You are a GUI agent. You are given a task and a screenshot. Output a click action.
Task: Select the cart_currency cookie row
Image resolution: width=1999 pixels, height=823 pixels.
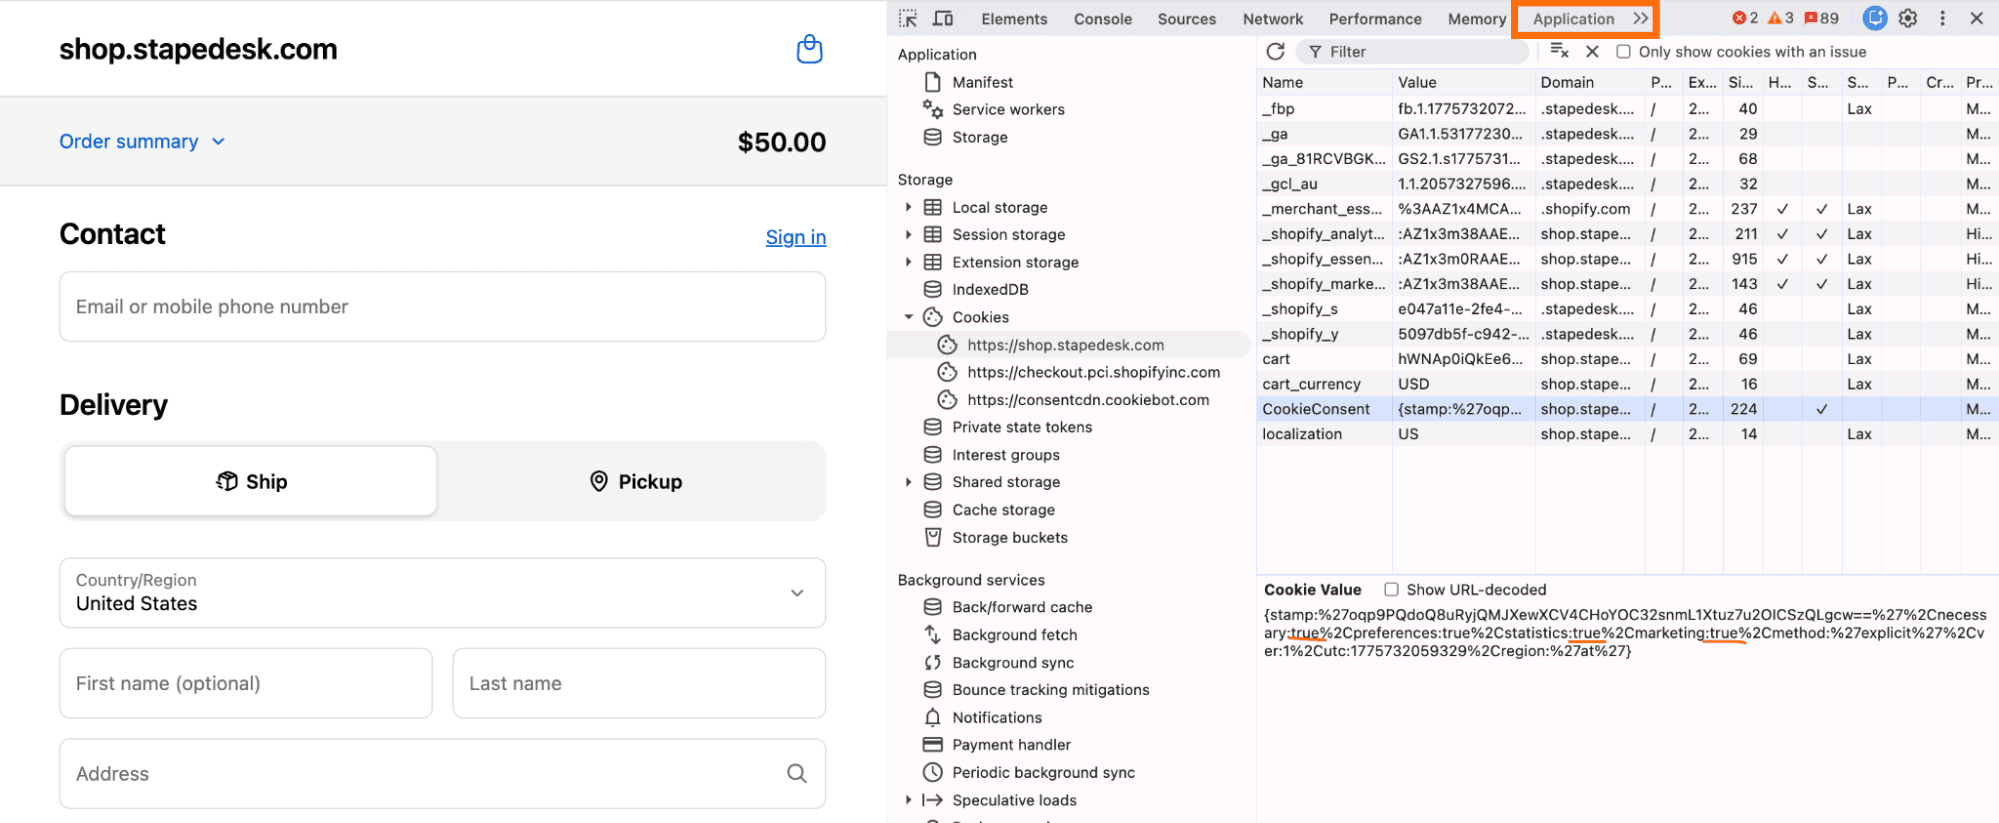(x=1627, y=384)
